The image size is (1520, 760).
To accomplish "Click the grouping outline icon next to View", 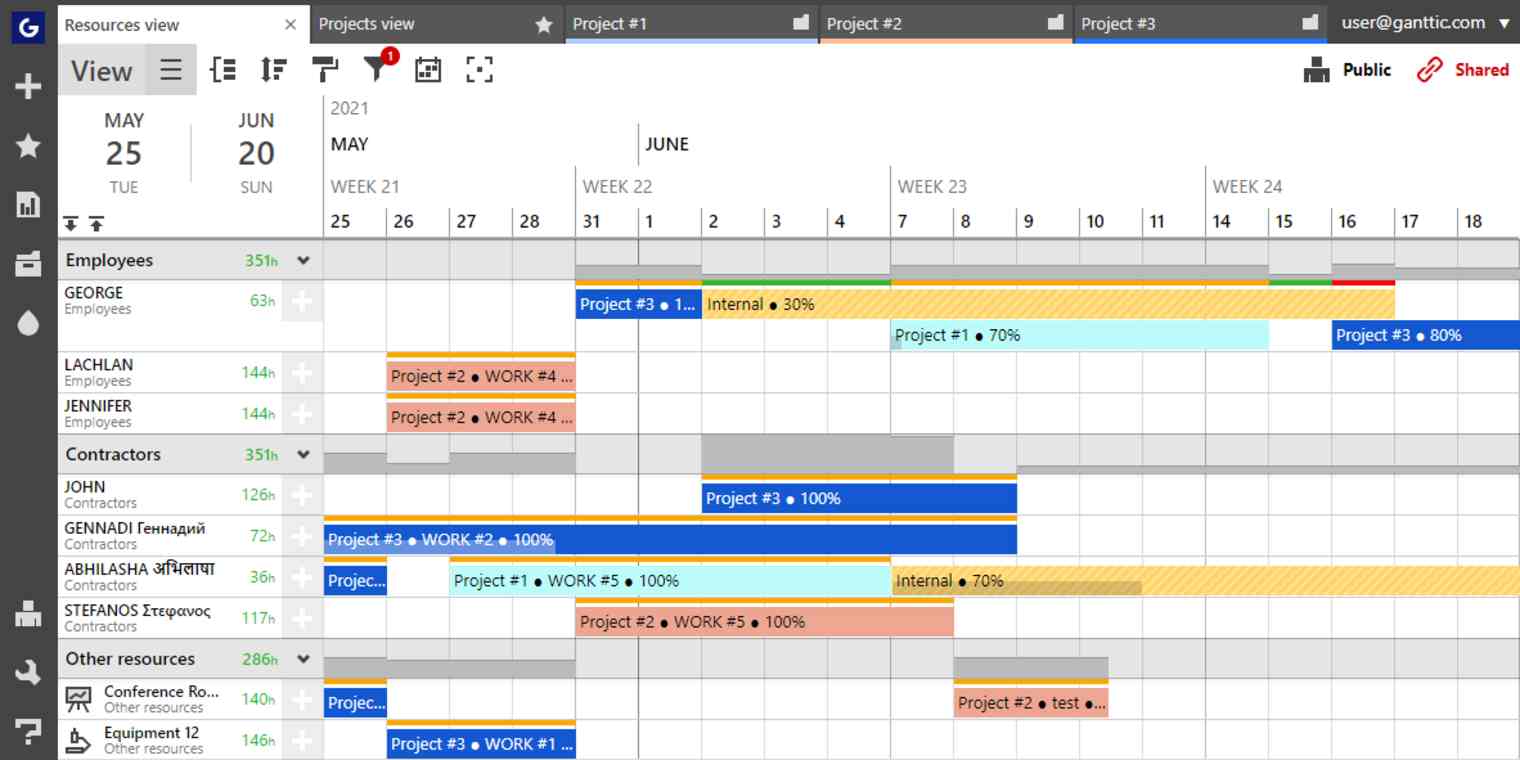I will tap(223, 70).
